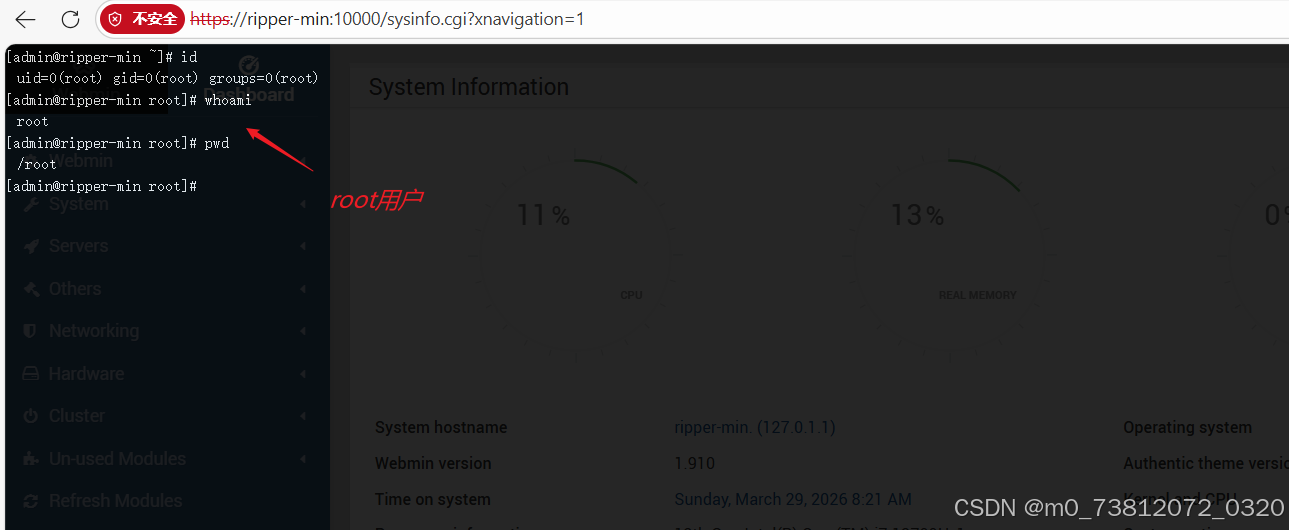
Task: Go back with the browser back arrow
Action: click(x=26, y=19)
